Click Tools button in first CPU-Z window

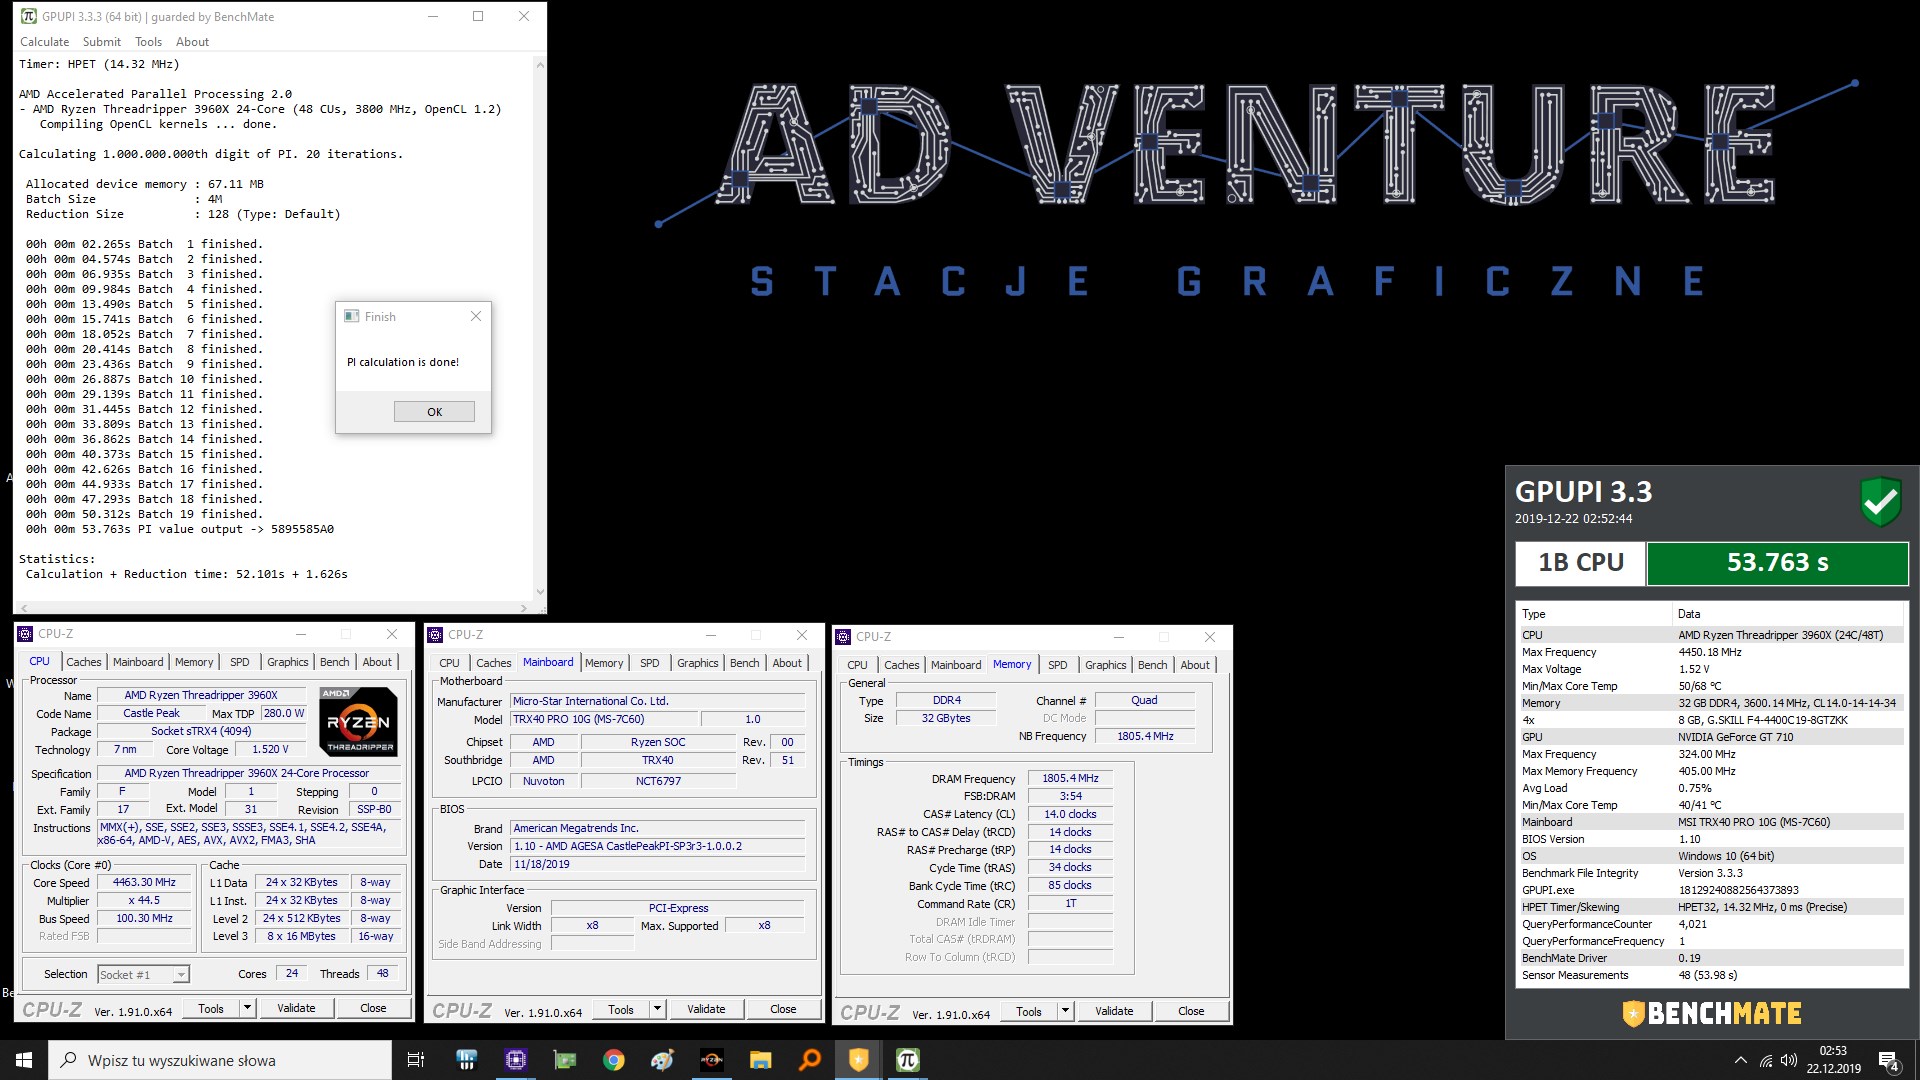click(211, 1008)
